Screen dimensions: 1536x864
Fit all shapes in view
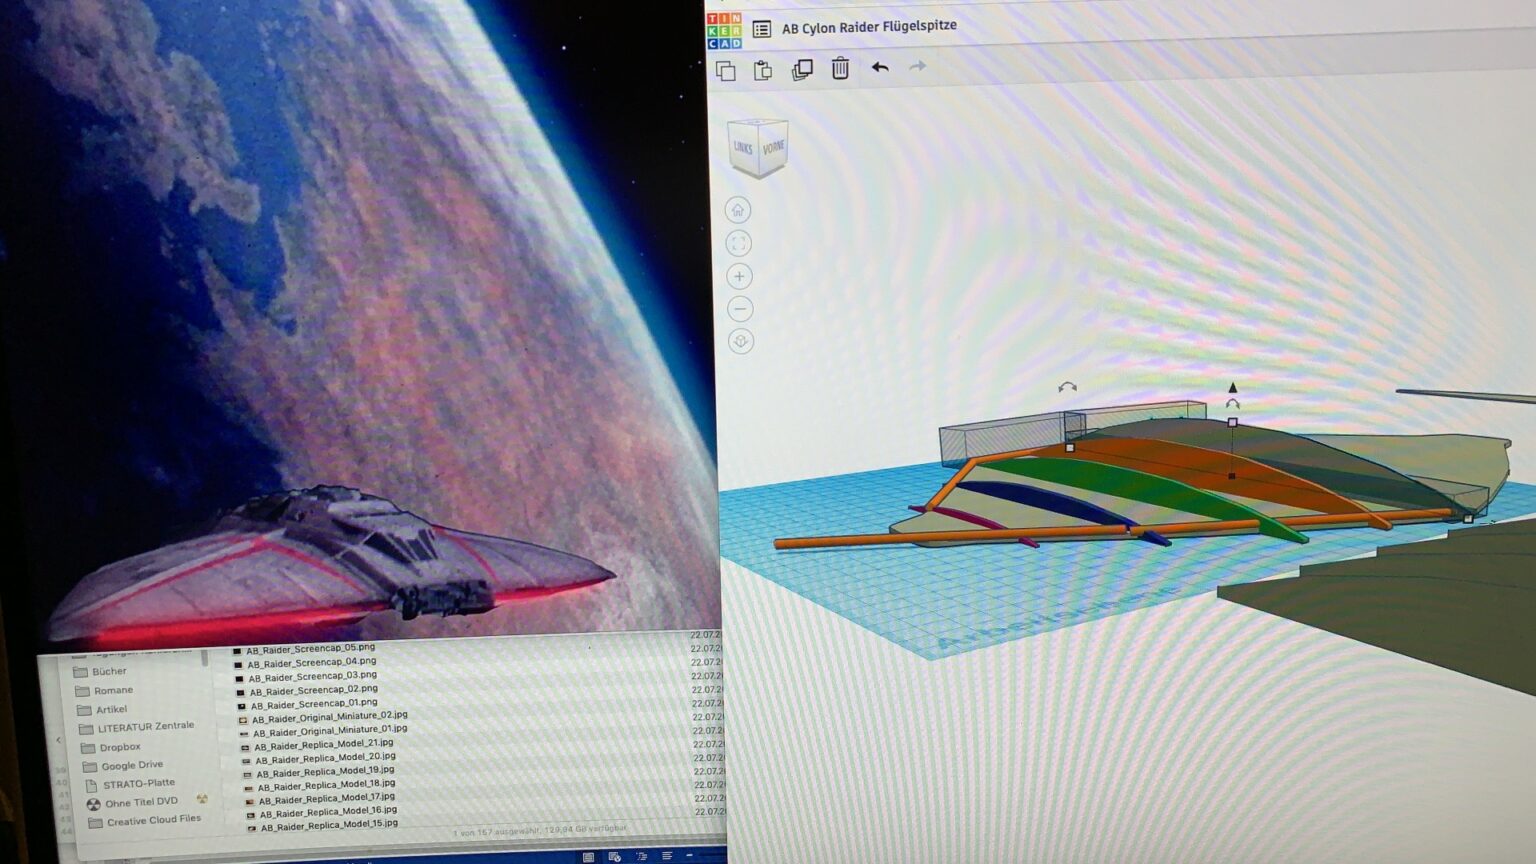738,243
